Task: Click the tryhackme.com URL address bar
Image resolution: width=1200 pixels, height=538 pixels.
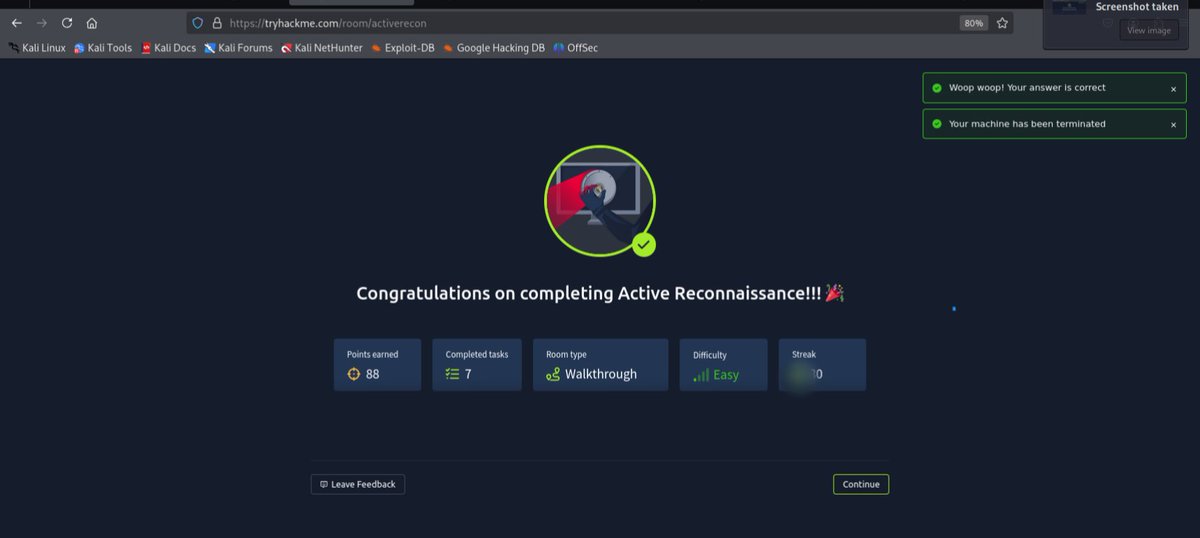Action: coord(600,23)
